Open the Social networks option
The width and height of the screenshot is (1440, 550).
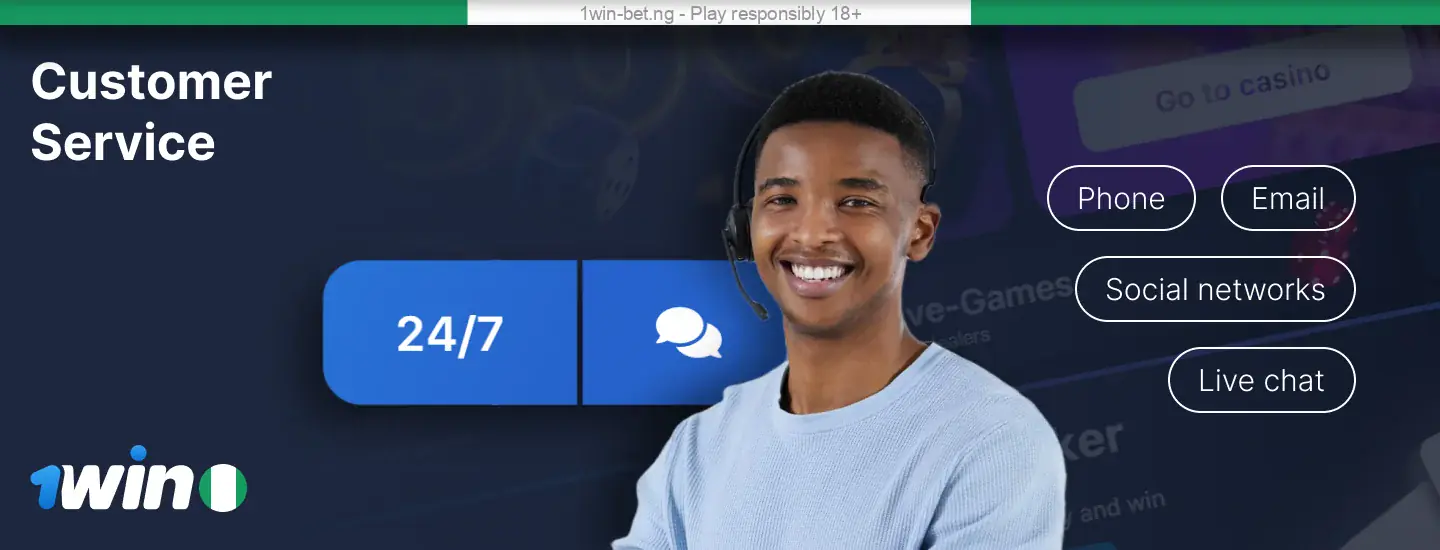(1215, 289)
